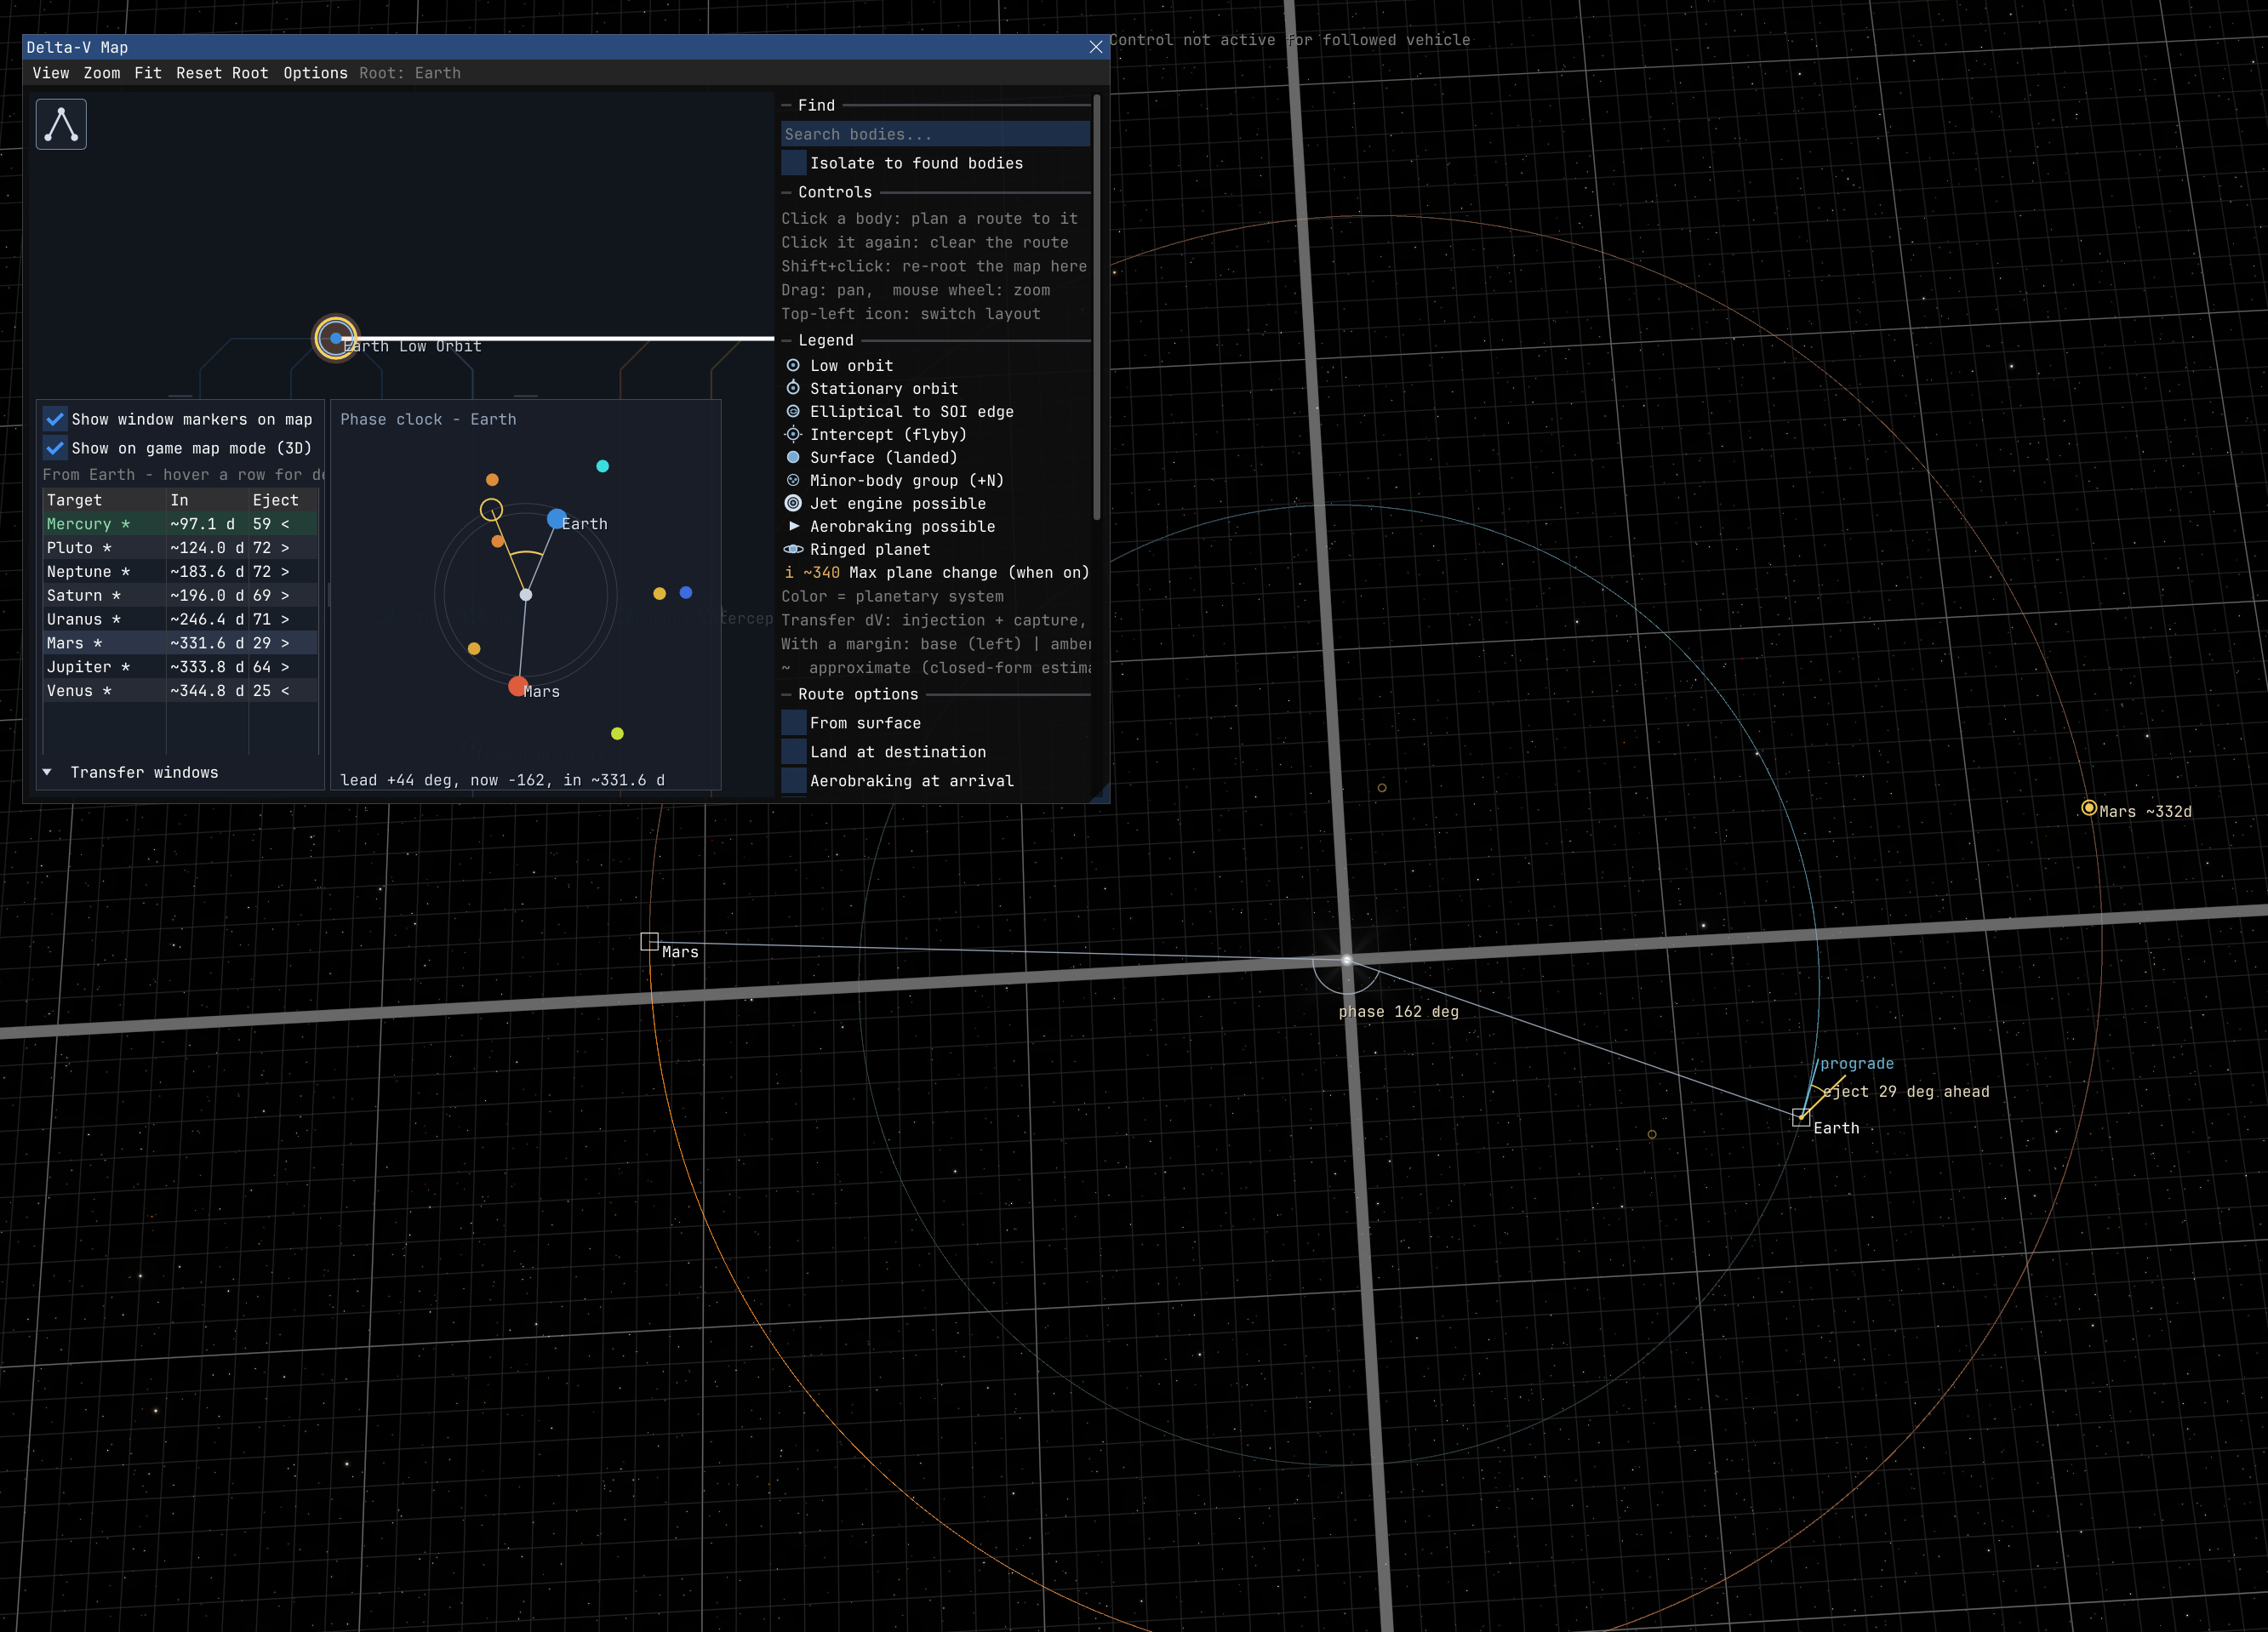
Task: Select the Minor-body group legend icon
Action: click(x=793, y=480)
